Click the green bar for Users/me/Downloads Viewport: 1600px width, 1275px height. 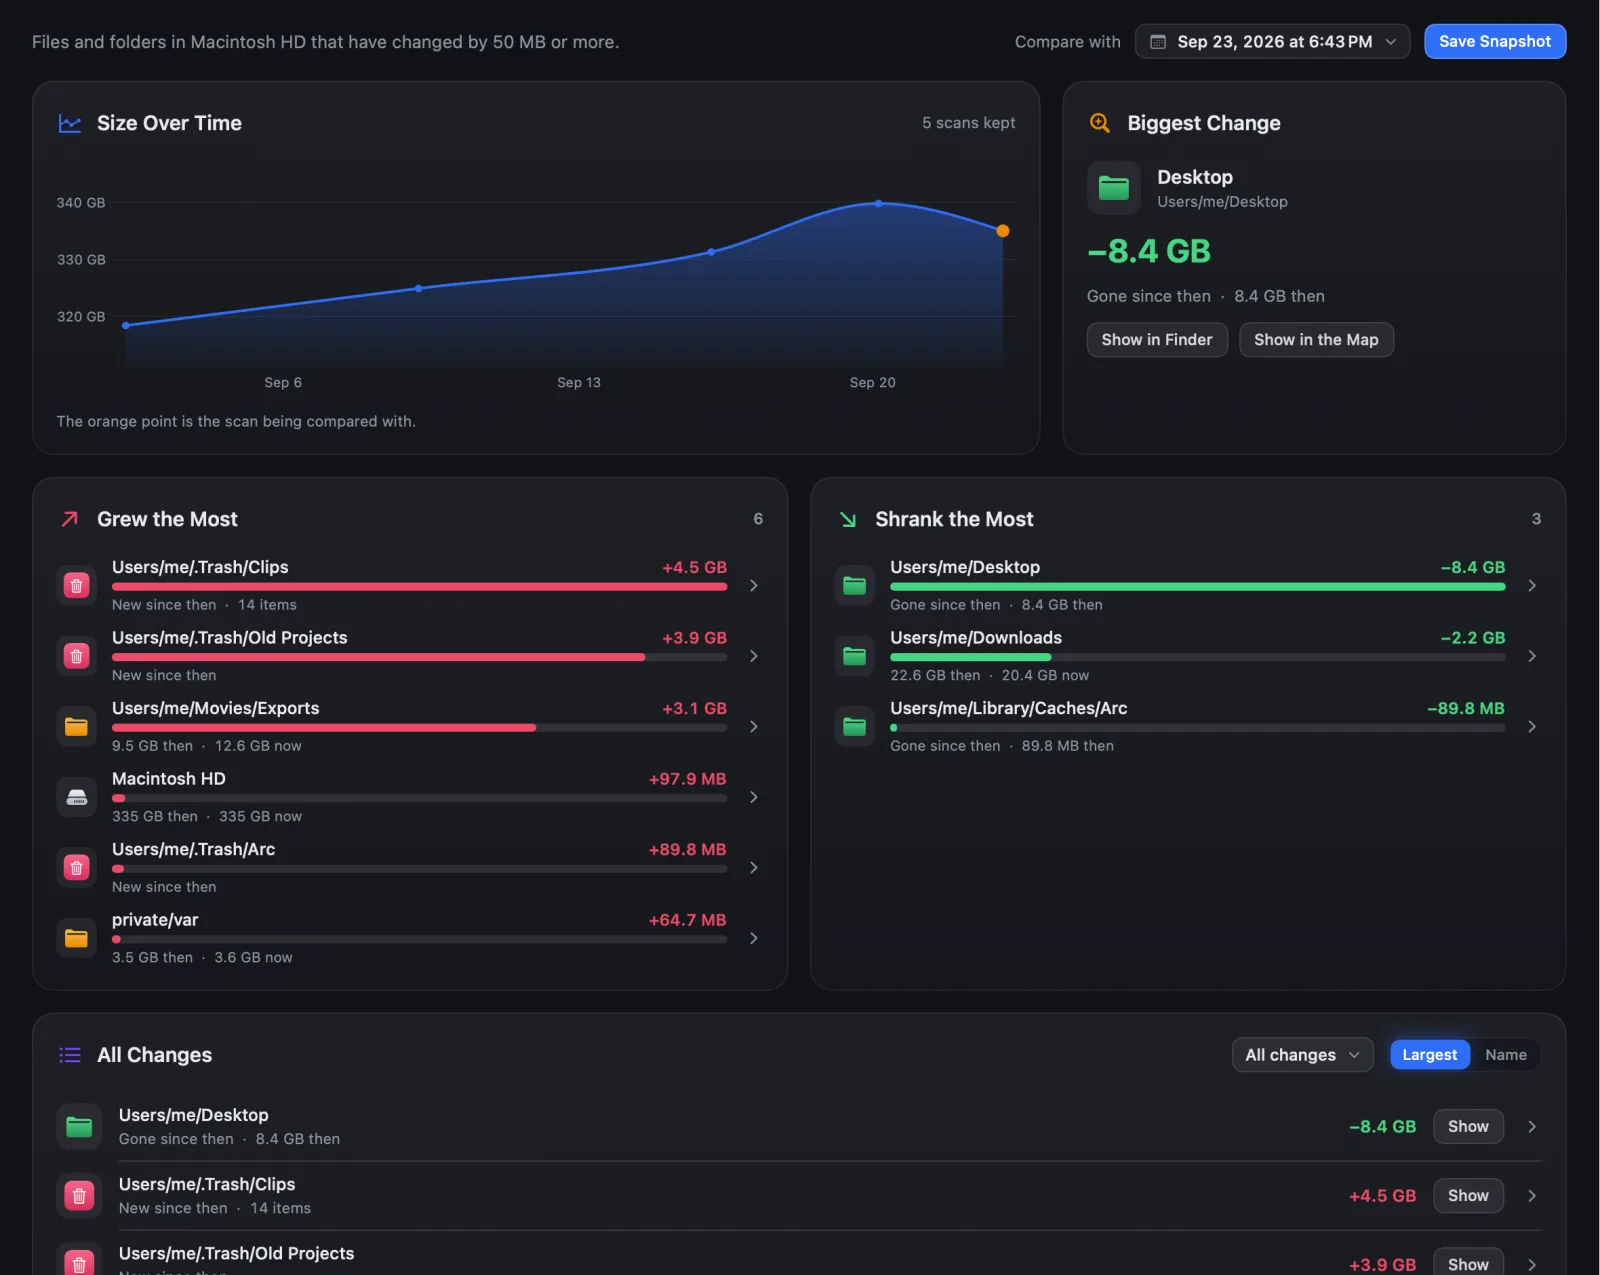pos(970,657)
